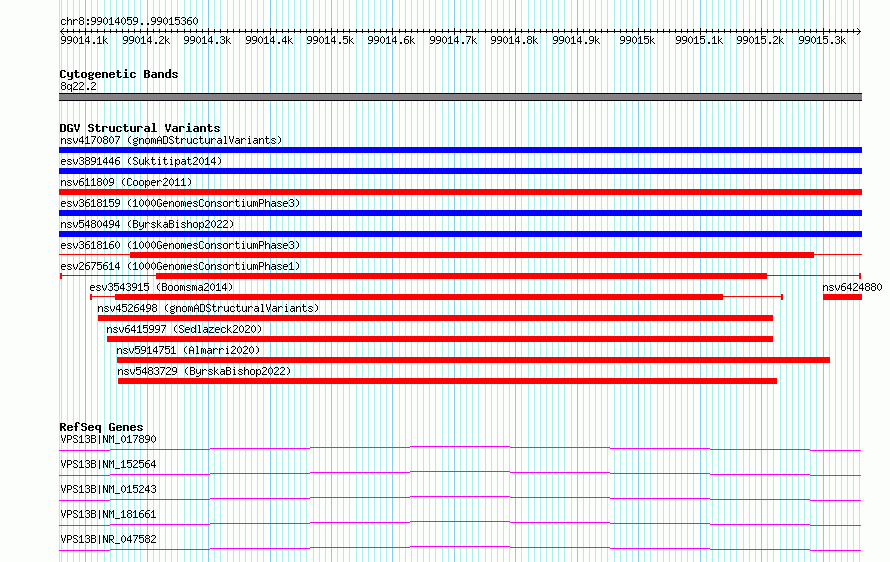890x562 pixels.
Task: Click the Cytogenetic Bands track heading
Action: pos(119,74)
